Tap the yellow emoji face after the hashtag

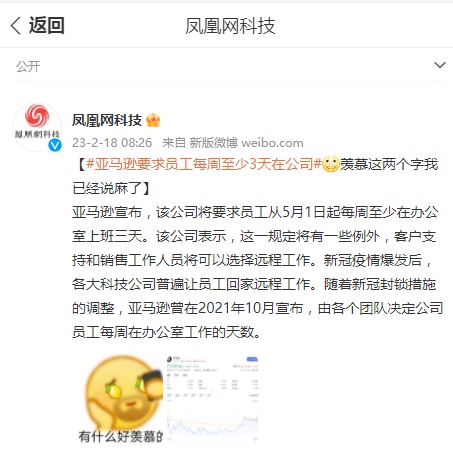click(330, 164)
